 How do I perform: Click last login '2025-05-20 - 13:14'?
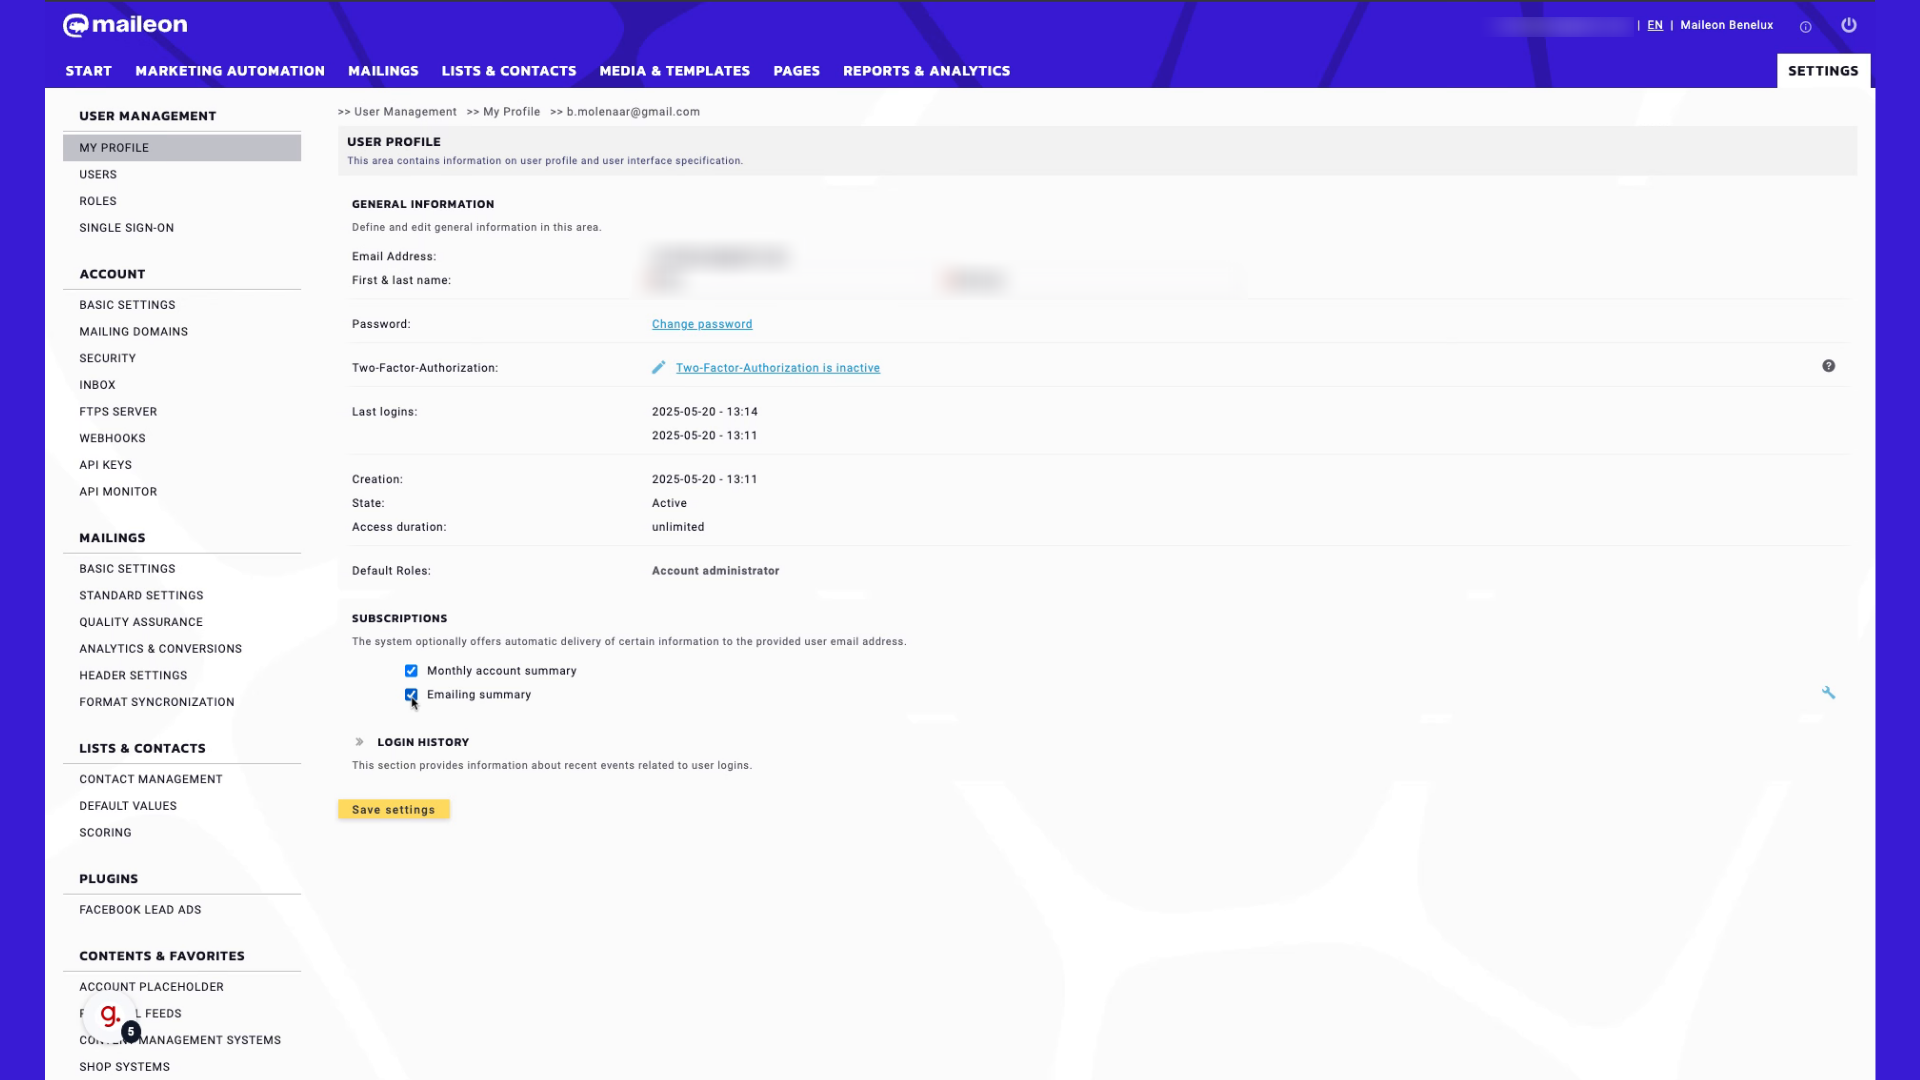705,412
